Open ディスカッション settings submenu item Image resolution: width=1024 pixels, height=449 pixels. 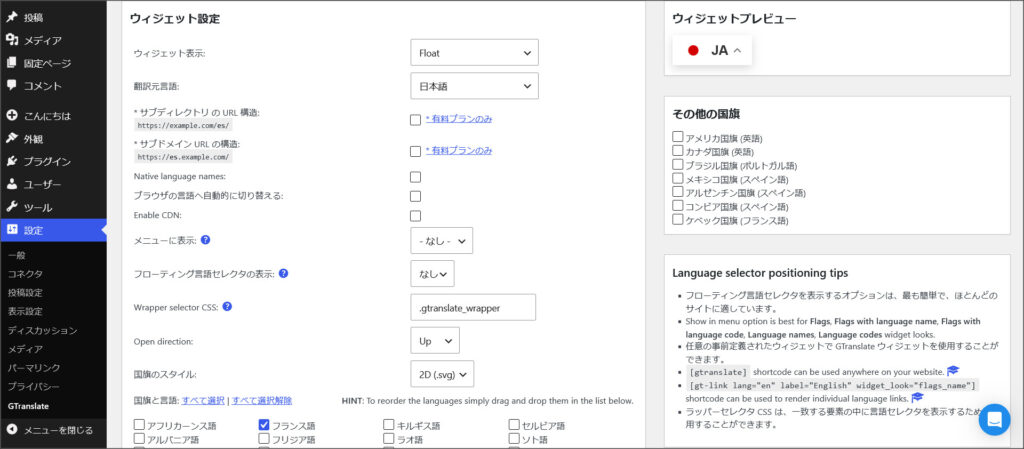tap(42, 331)
